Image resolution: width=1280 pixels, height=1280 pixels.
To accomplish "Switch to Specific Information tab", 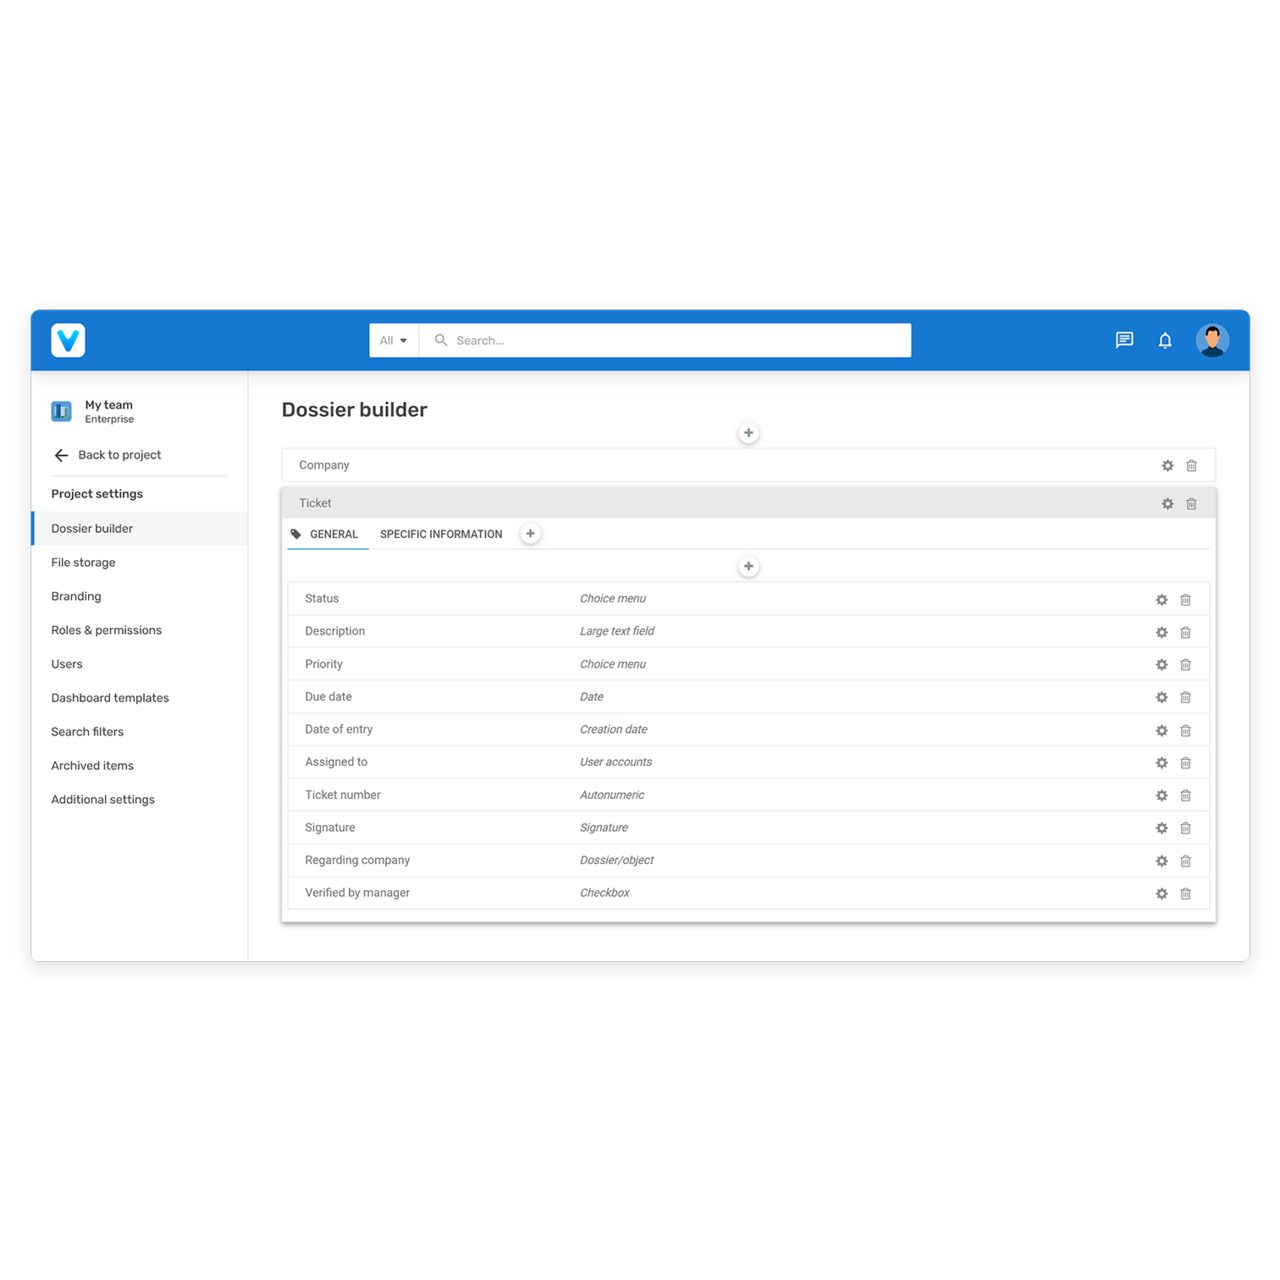I will pos(441,534).
